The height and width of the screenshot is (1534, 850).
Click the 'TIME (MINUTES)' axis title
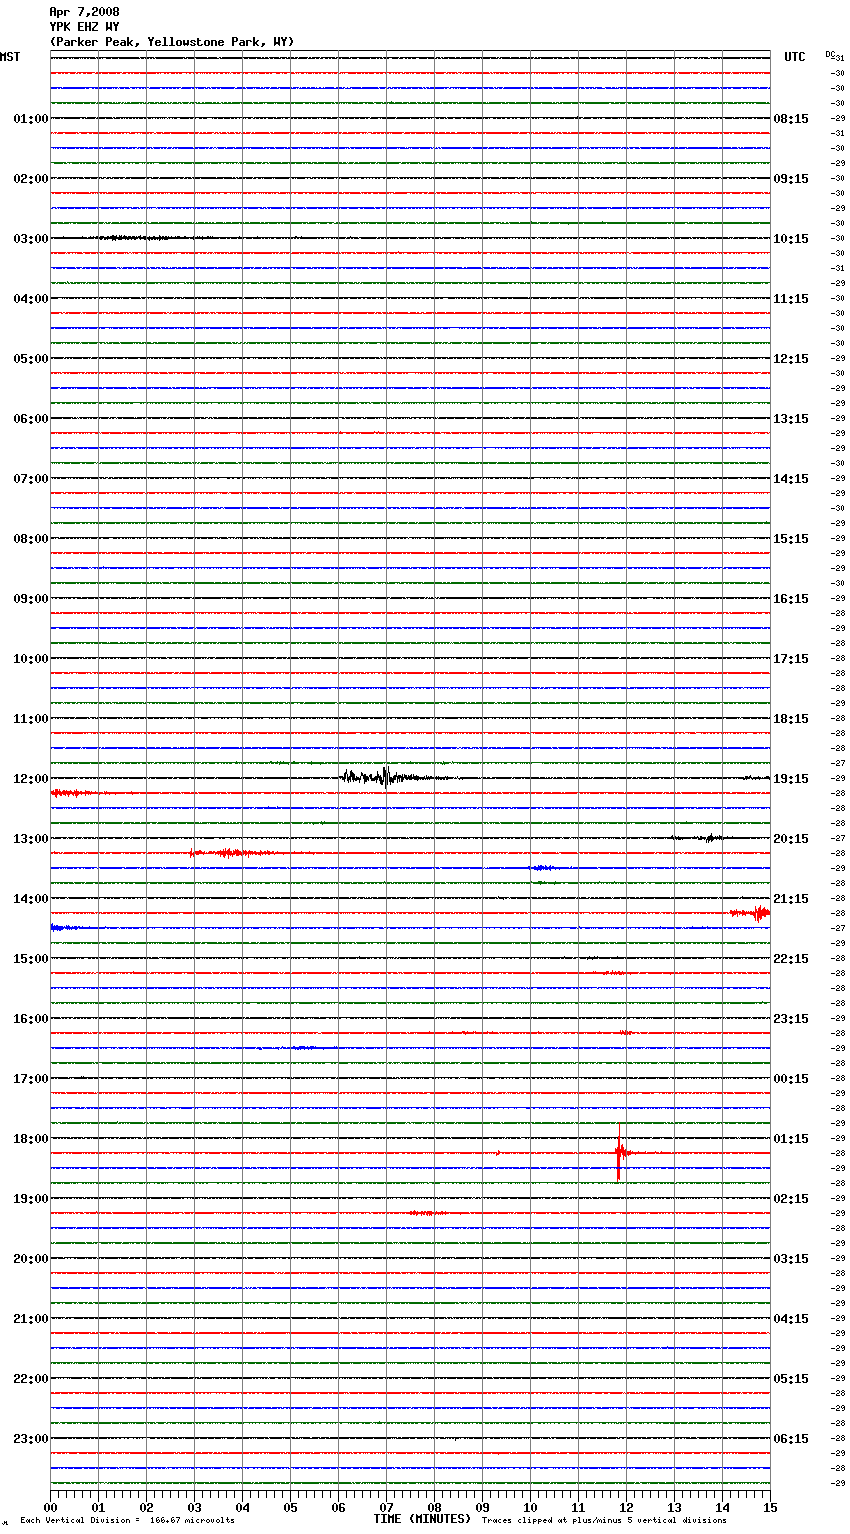(422, 1519)
